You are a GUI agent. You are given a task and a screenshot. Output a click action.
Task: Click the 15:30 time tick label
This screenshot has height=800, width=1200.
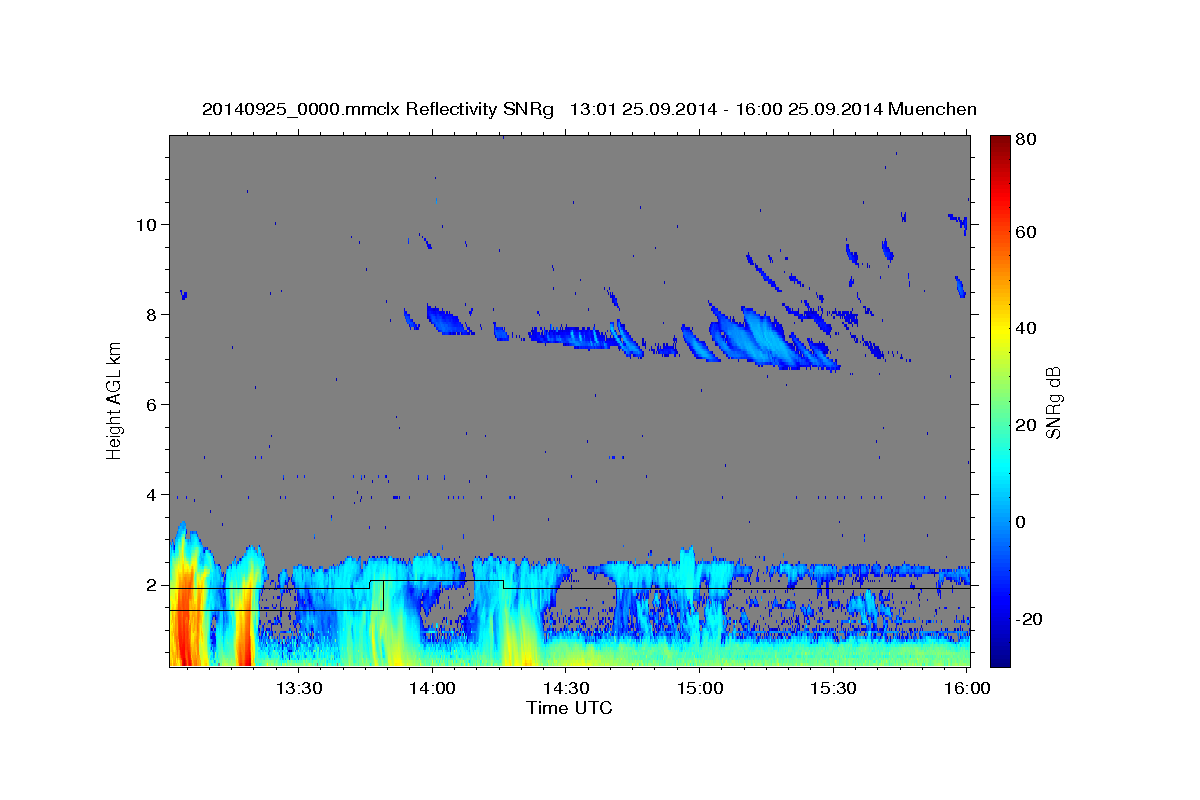pyautogui.click(x=833, y=688)
